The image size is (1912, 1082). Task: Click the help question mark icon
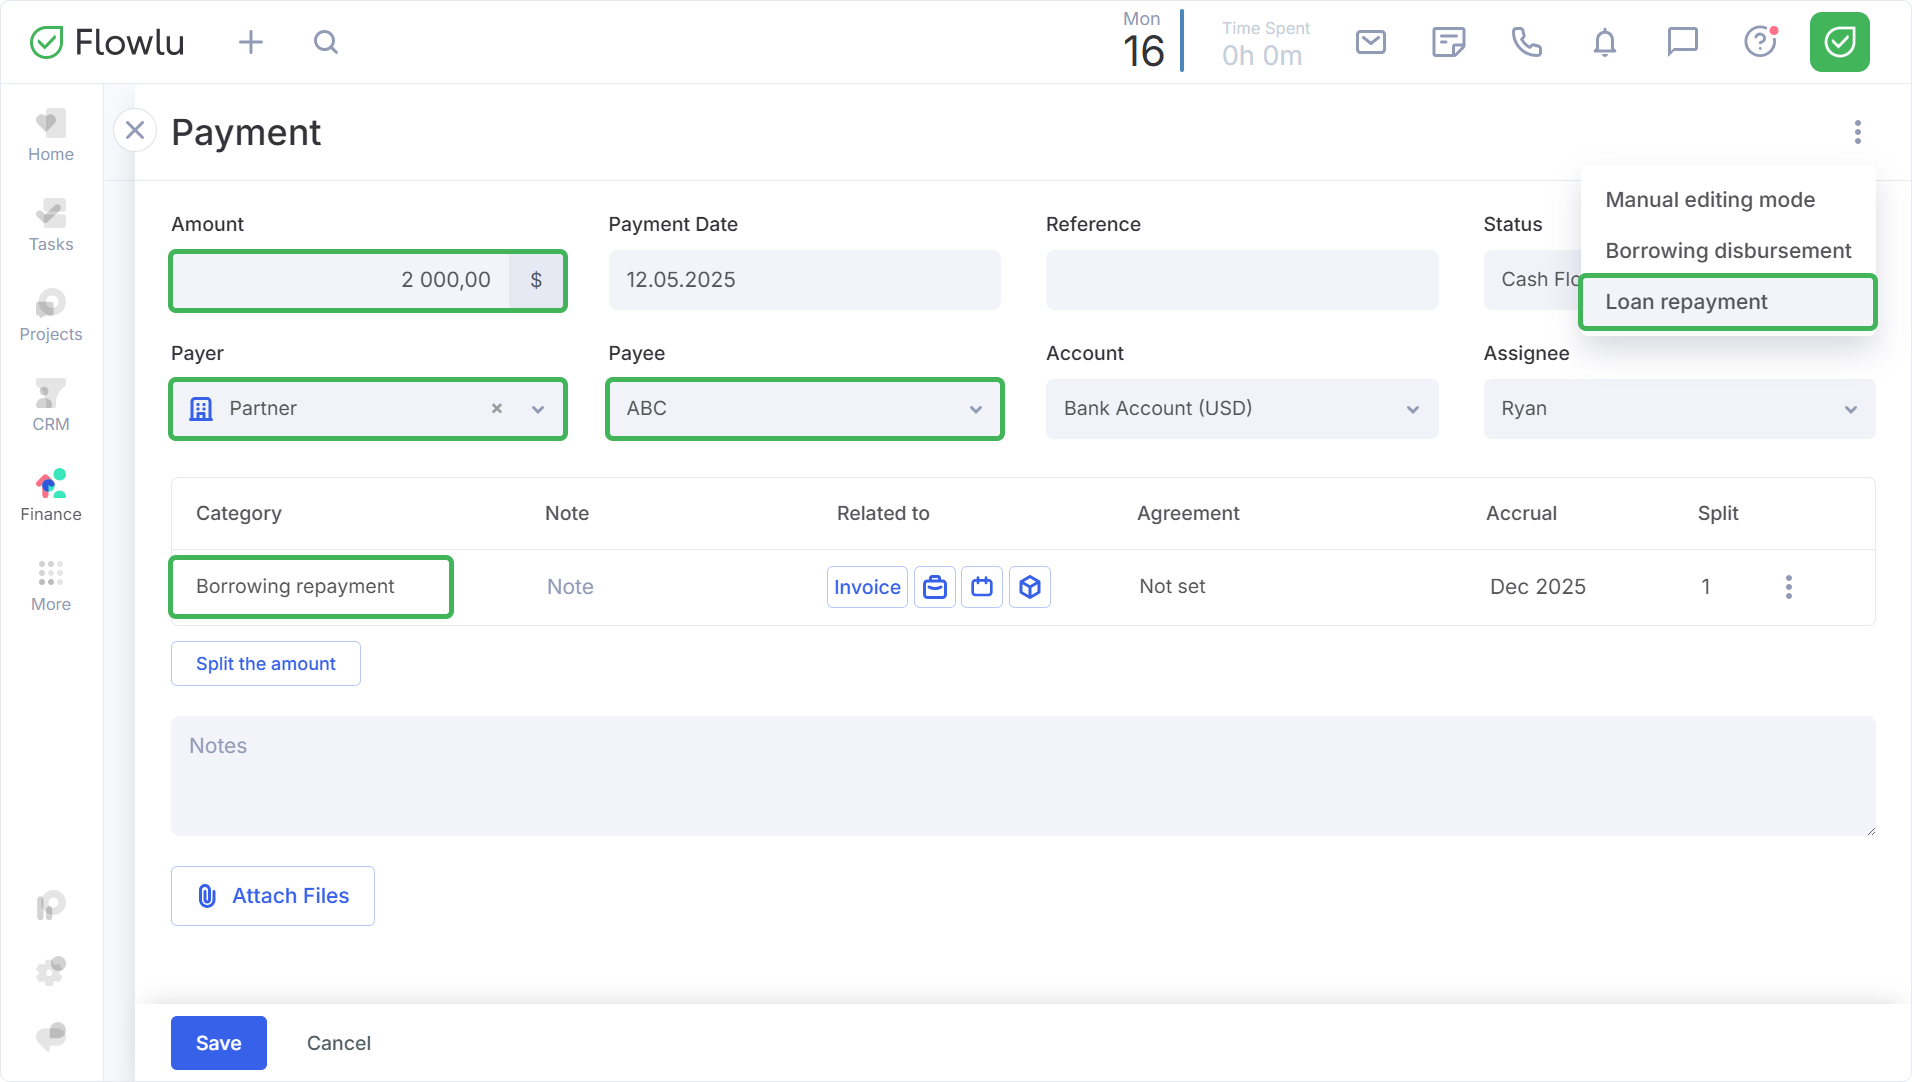coord(1759,42)
